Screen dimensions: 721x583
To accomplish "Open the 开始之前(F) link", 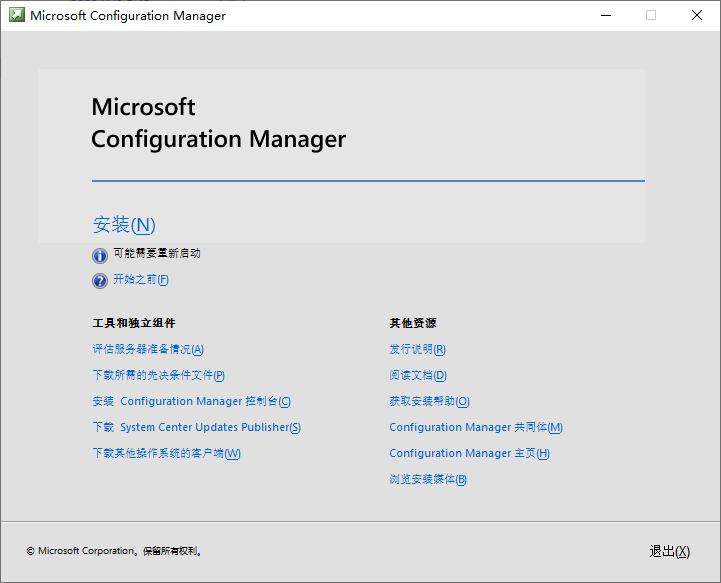I will pos(141,280).
